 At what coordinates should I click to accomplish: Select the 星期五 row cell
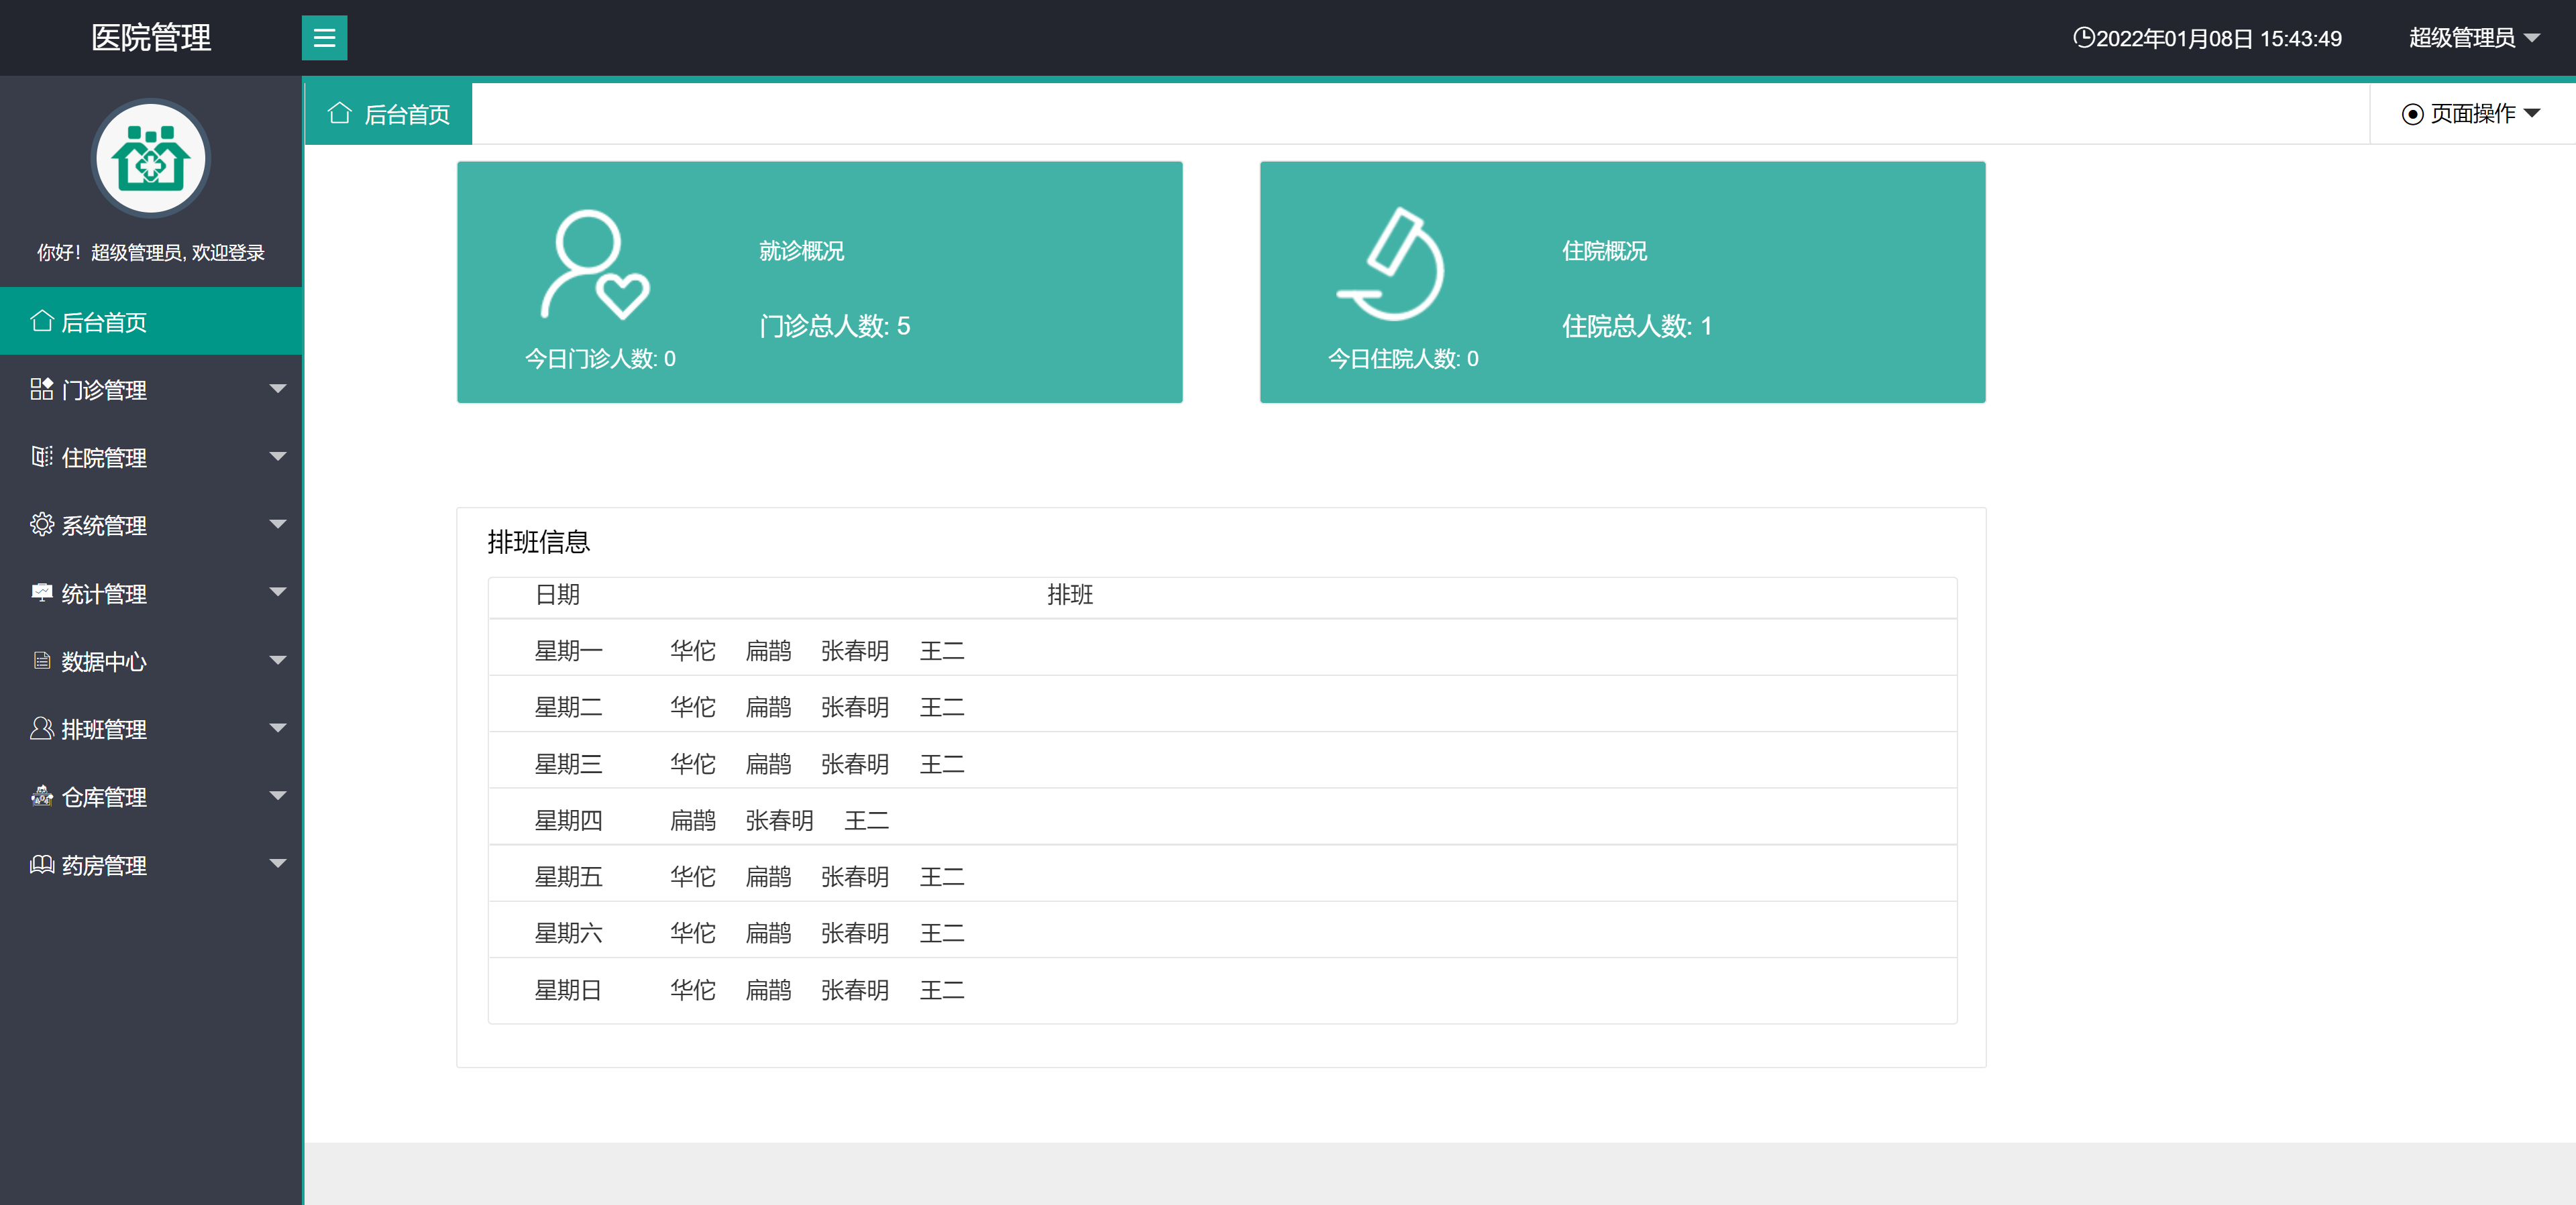(x=568, y=876)
